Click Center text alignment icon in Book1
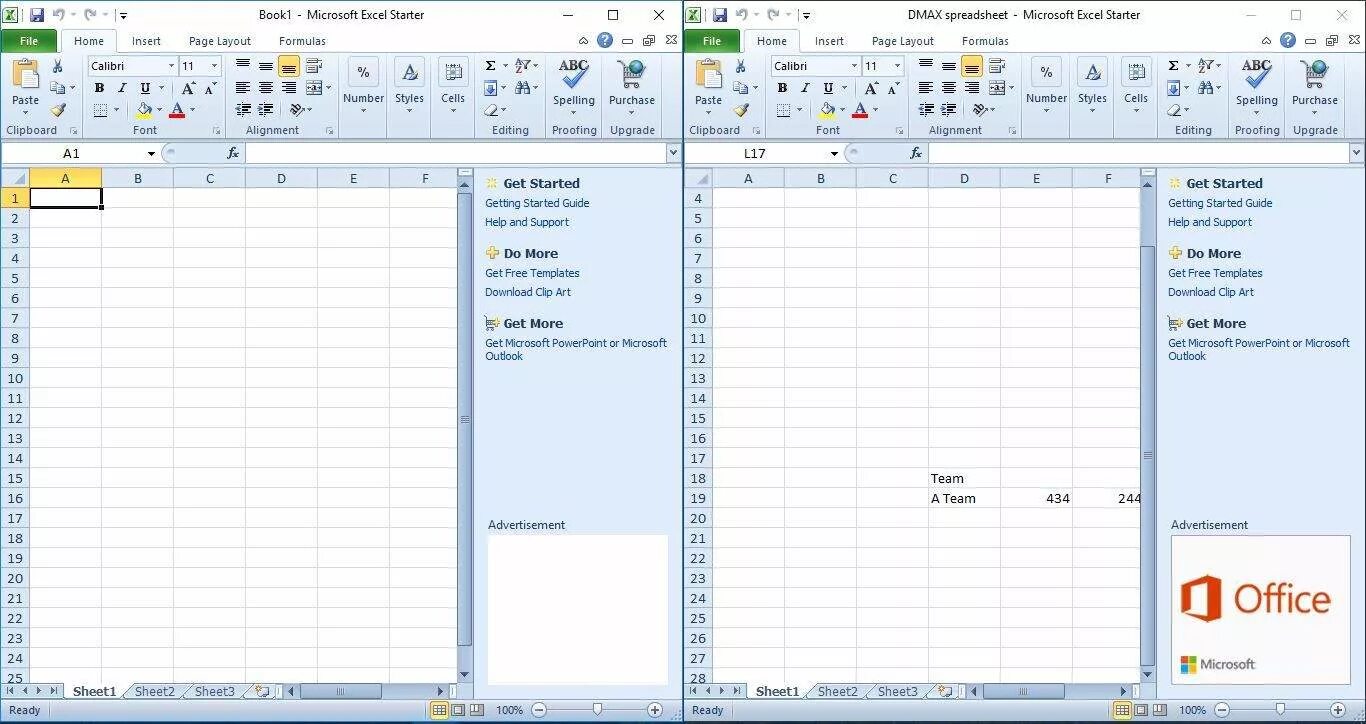The width and height of the screenshot is (1366, 724). [266, 88]
